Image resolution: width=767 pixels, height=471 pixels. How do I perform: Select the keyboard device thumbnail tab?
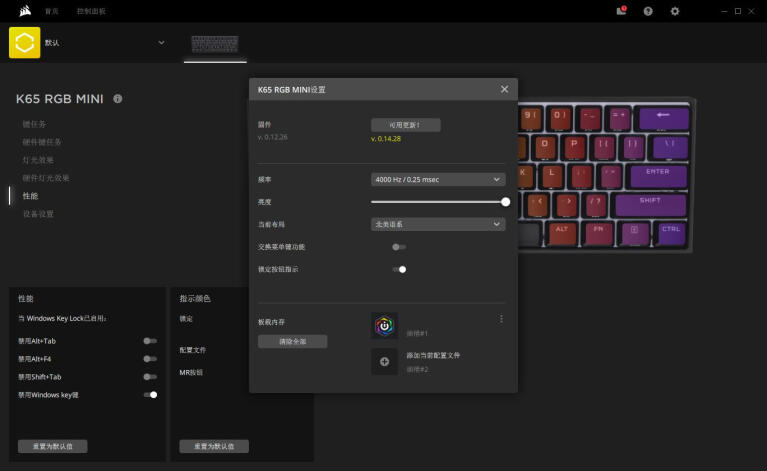click(215, 44)
